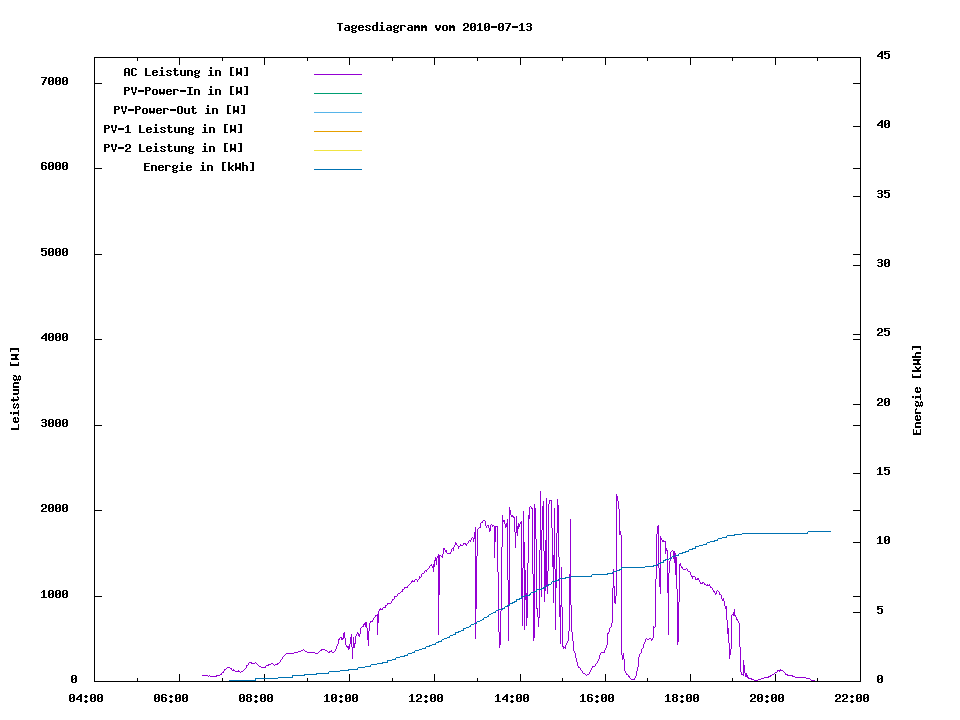
Task: Click the 7000 tick label on left axis
Action: click(x=54, y=82)
